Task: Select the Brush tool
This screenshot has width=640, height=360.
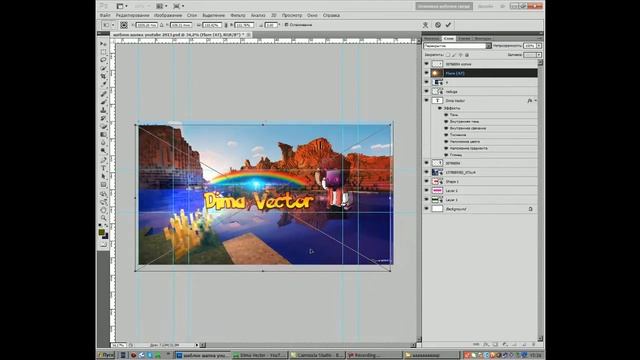Action: pos(103,102)
